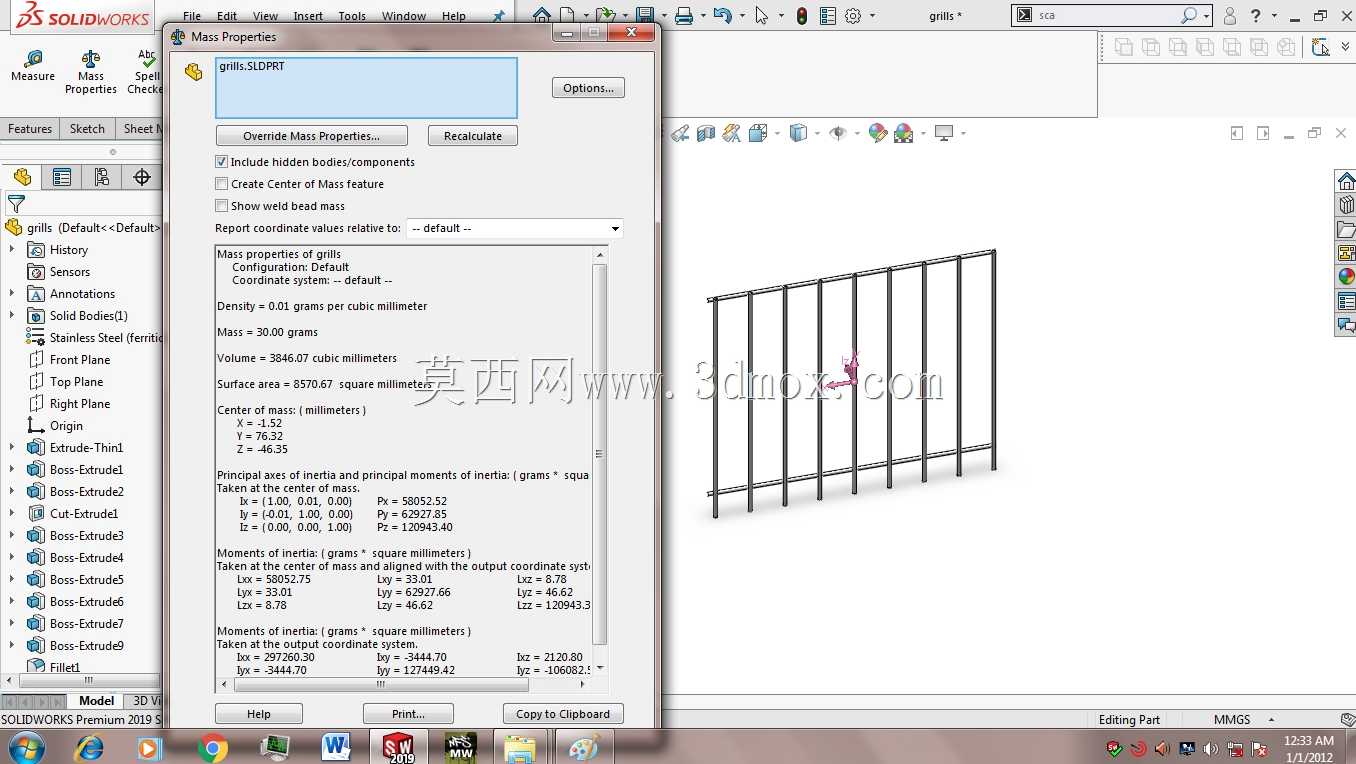Open the ConfigurationManager tab icon
Viewport: 1356px width, 764px height.
tap(102, 177)
